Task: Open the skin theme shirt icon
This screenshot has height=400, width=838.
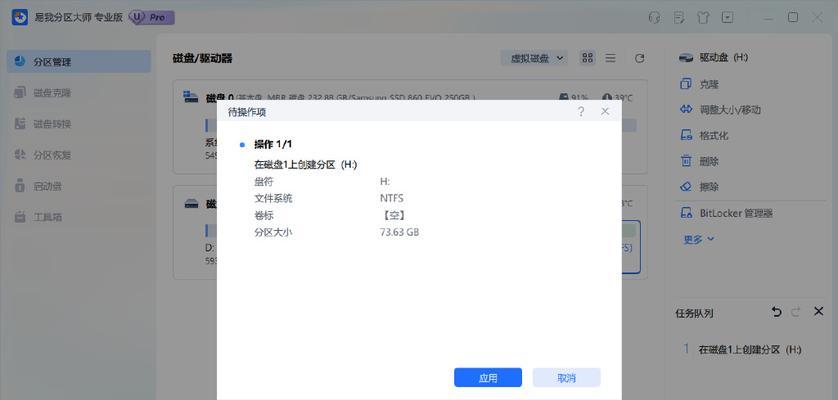Action: tap(703, 18)
